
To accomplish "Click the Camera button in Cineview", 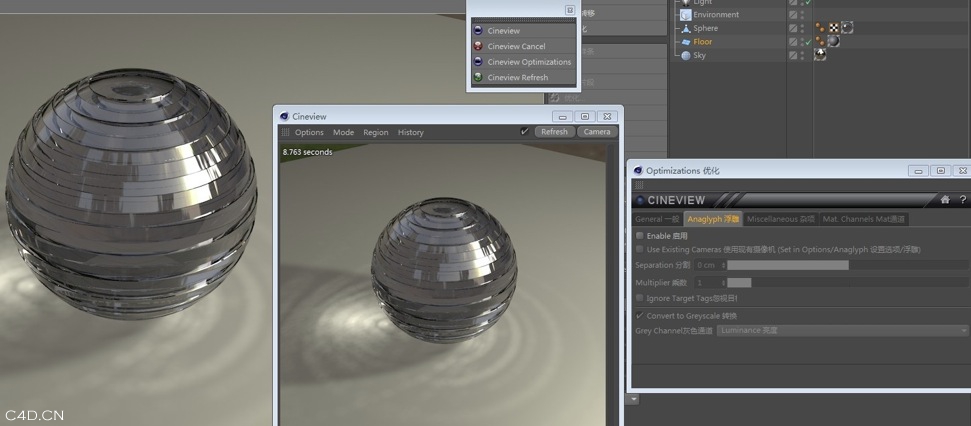I will pyautogui.click(x=597, y=132).
